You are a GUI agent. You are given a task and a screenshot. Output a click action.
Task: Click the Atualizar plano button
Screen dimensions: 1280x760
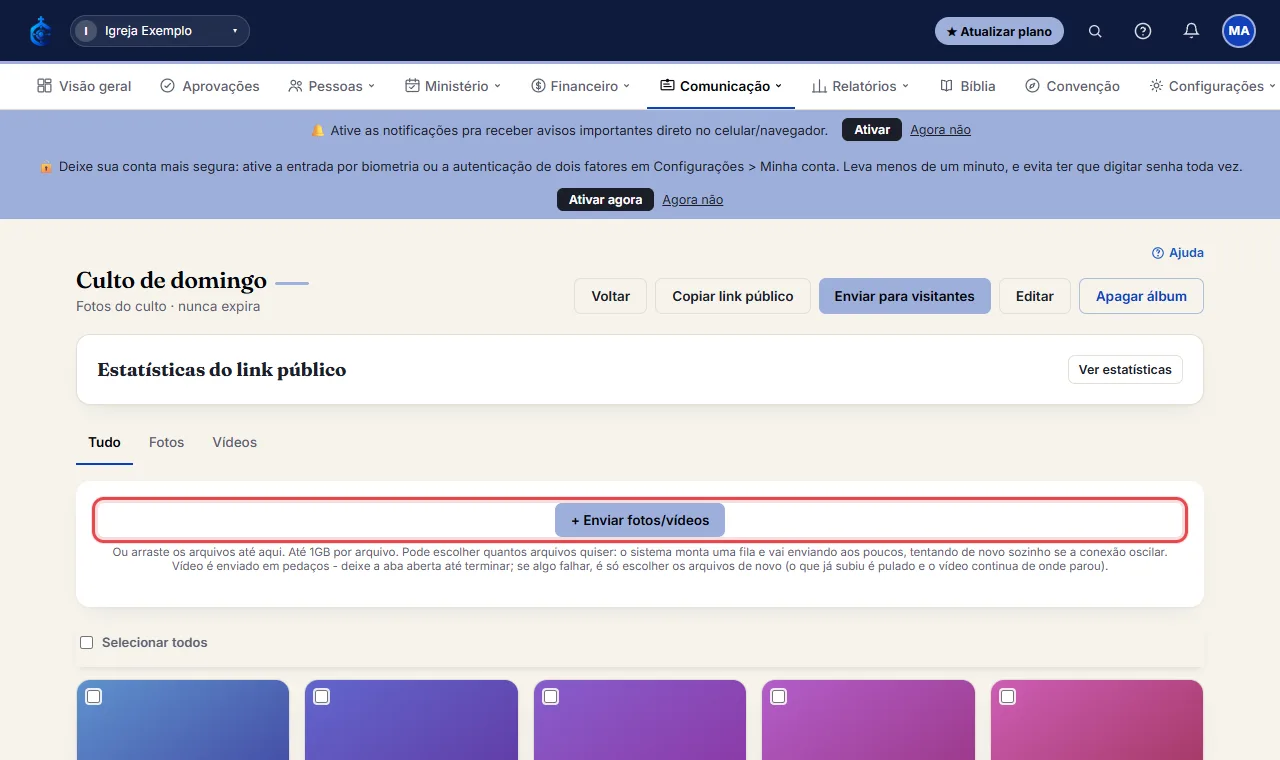[x=999, y=31]
